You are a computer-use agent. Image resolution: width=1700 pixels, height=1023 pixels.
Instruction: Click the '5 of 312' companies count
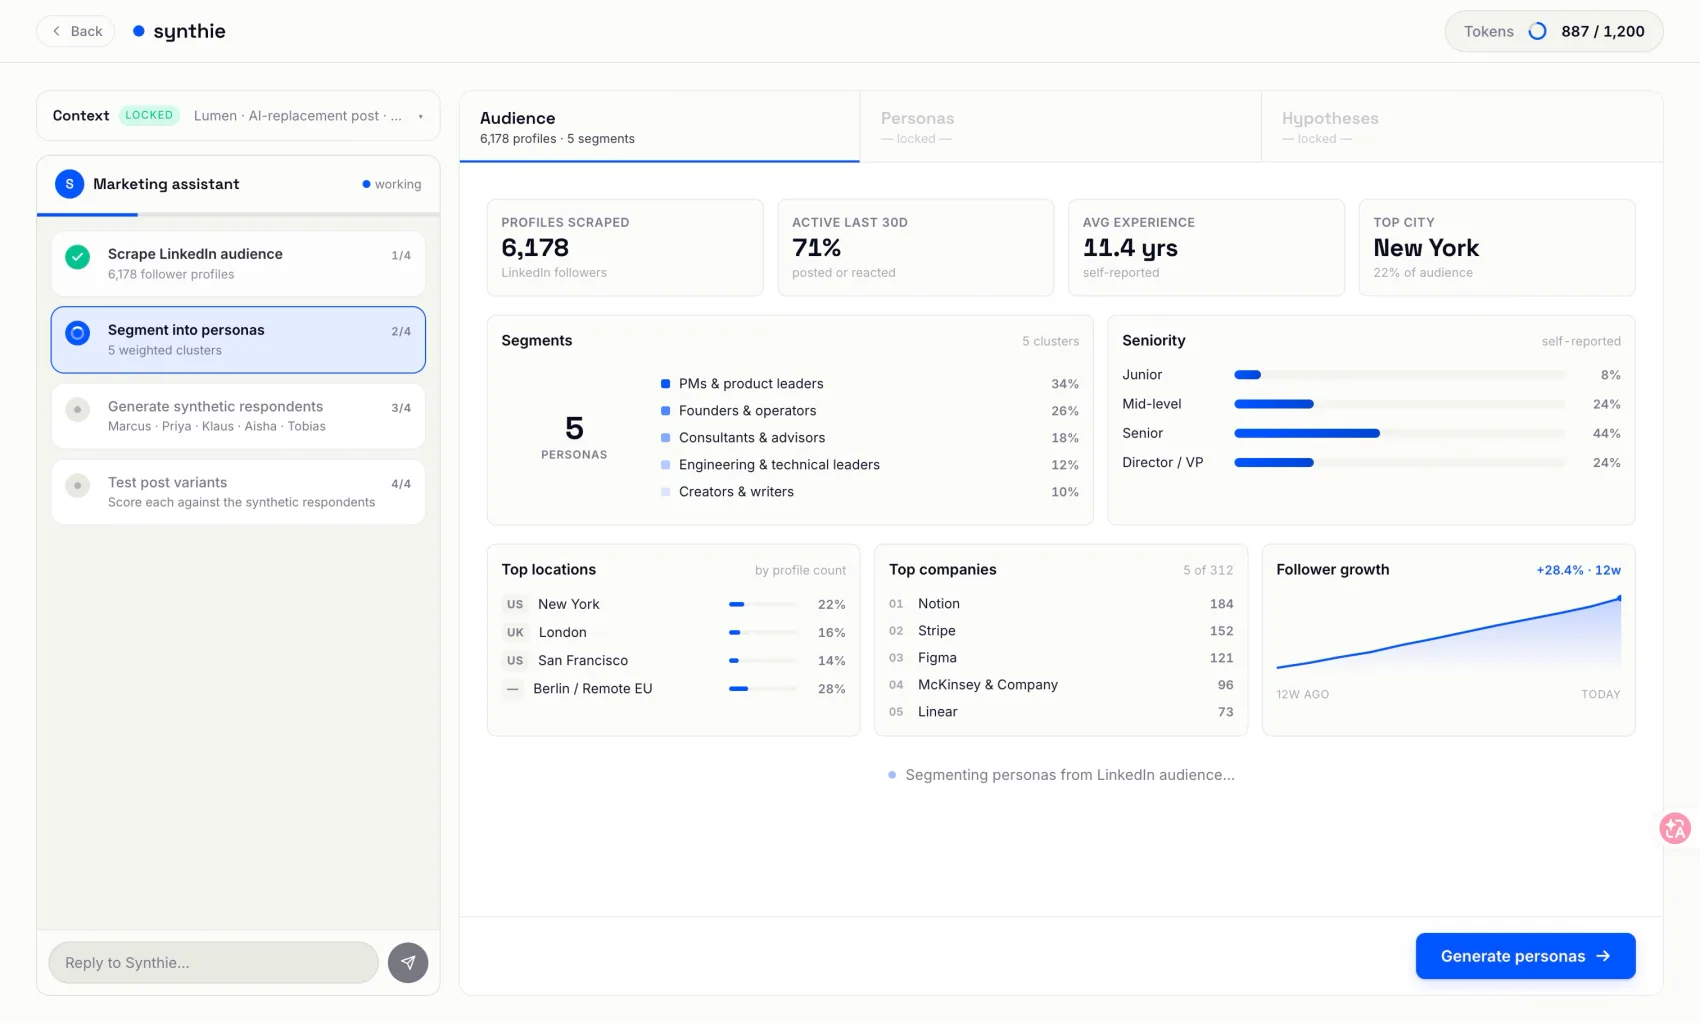(1208, 570)
